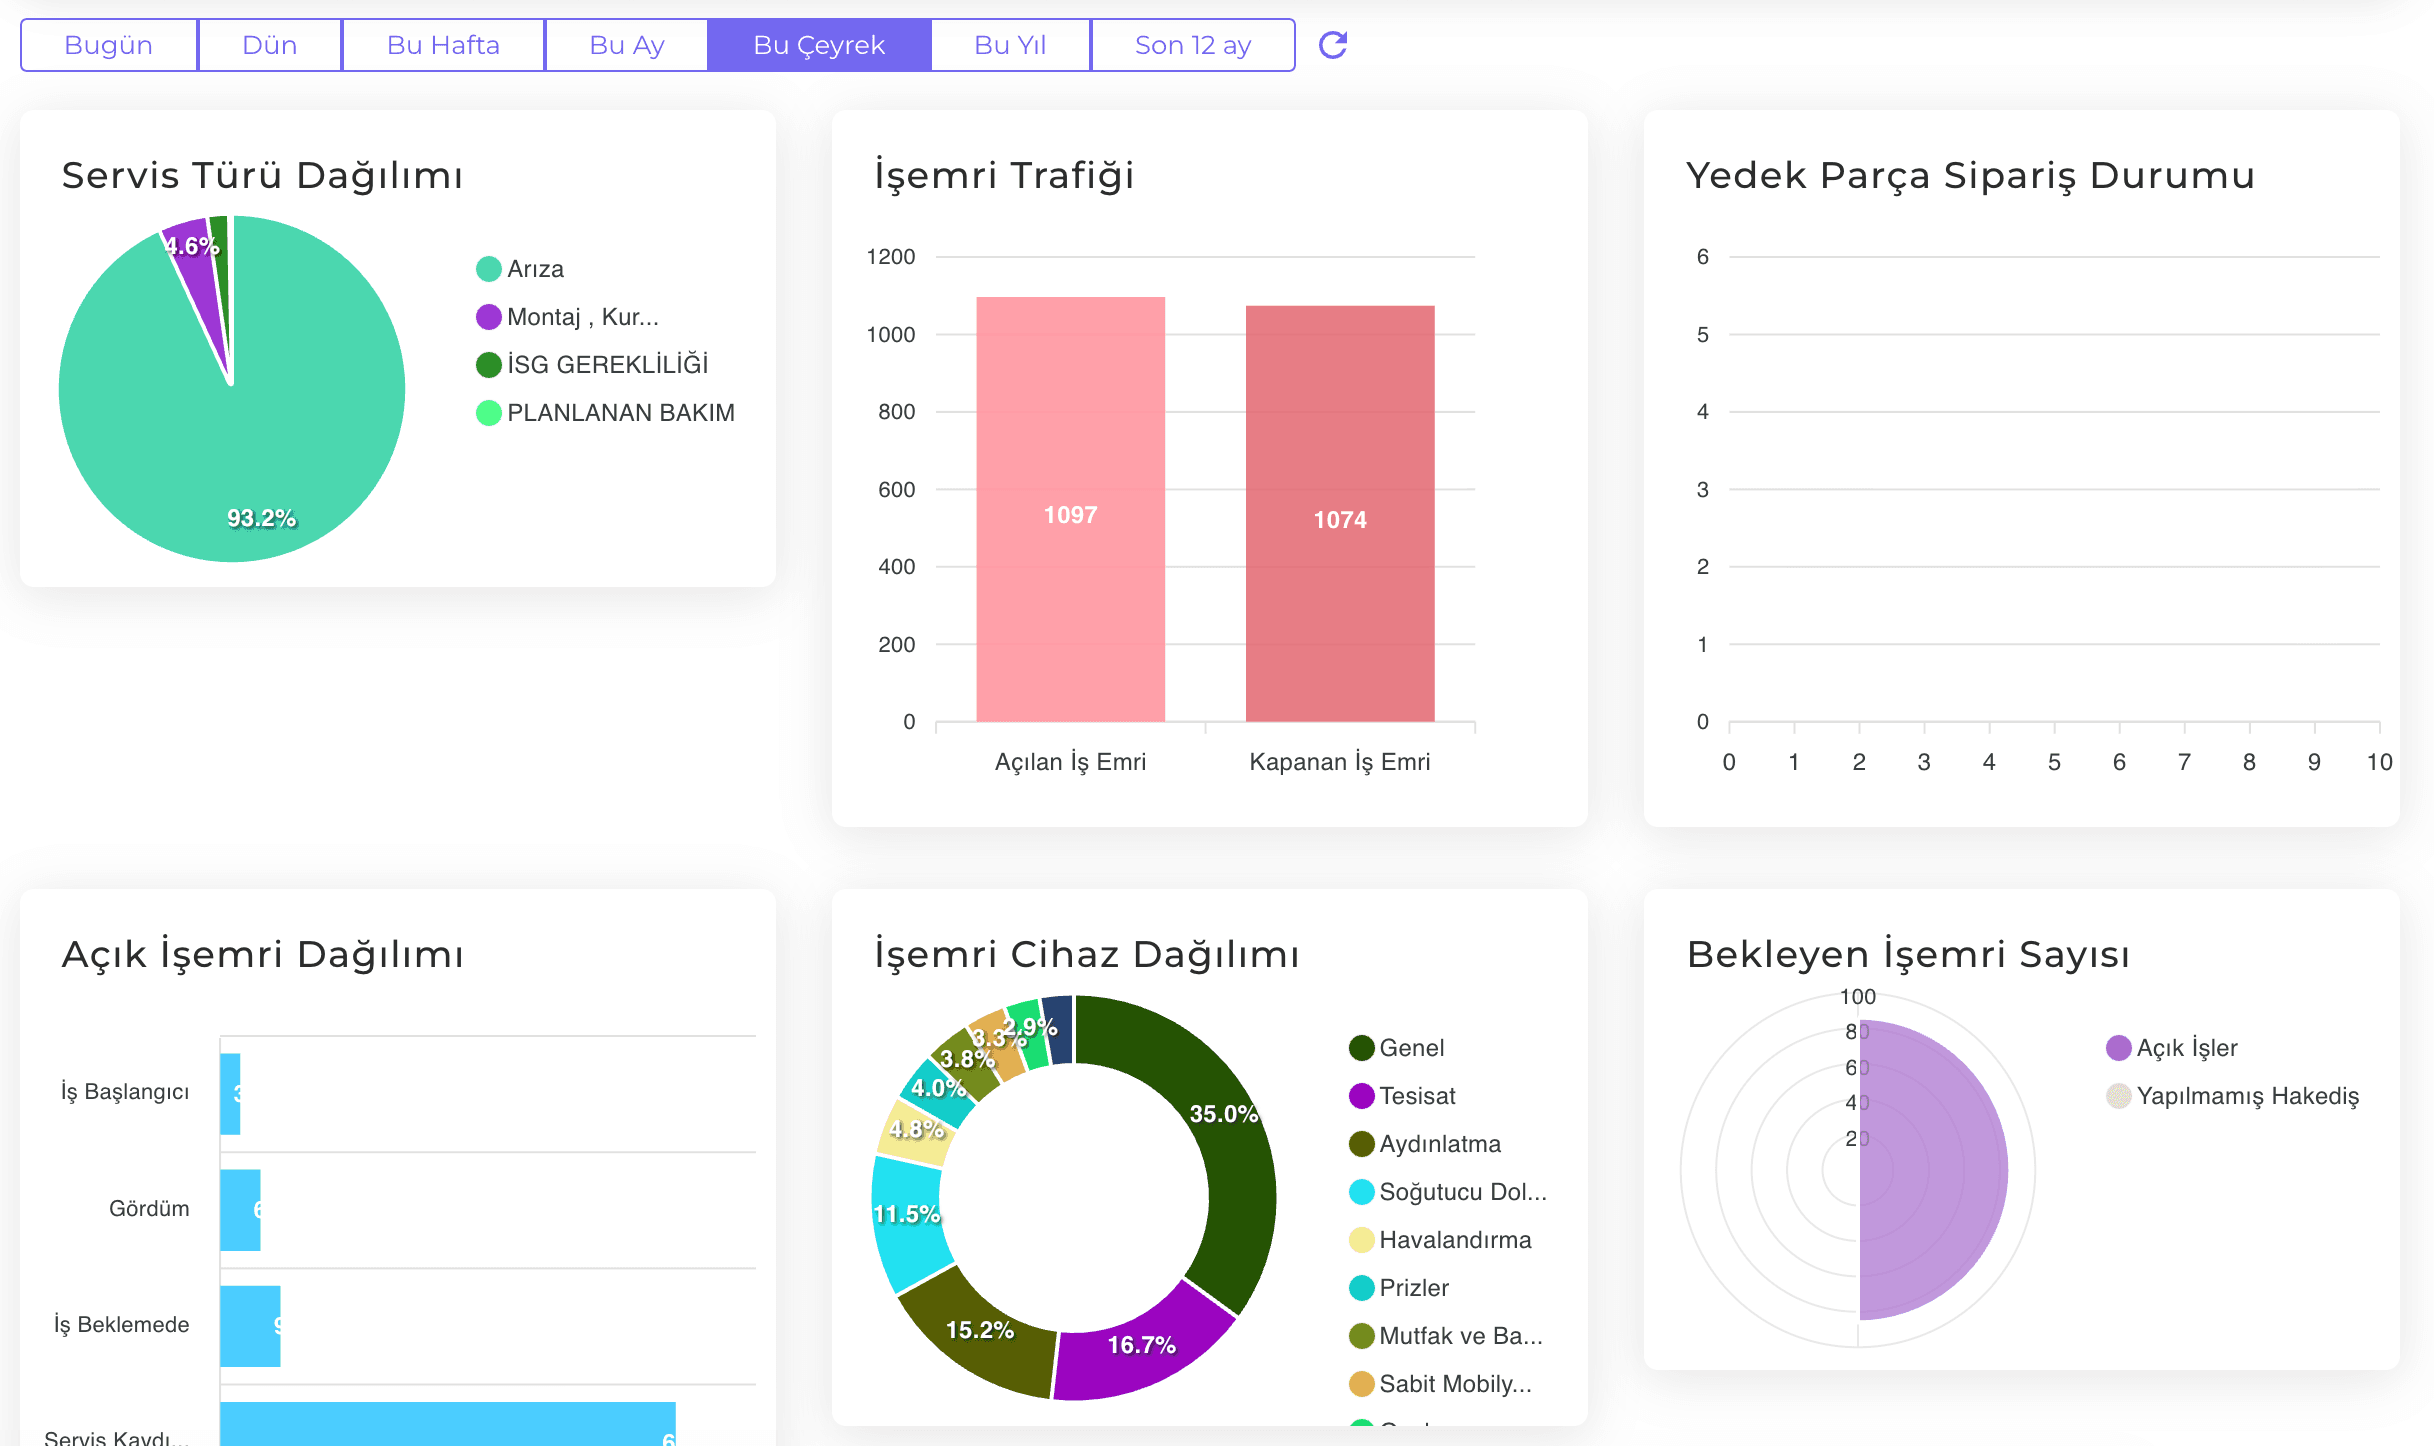This screenshot has height=1446, width=2434.
Task: Click the Tesisat legend color dot
Action: pyautogui.click(x=1361, y=1096)
